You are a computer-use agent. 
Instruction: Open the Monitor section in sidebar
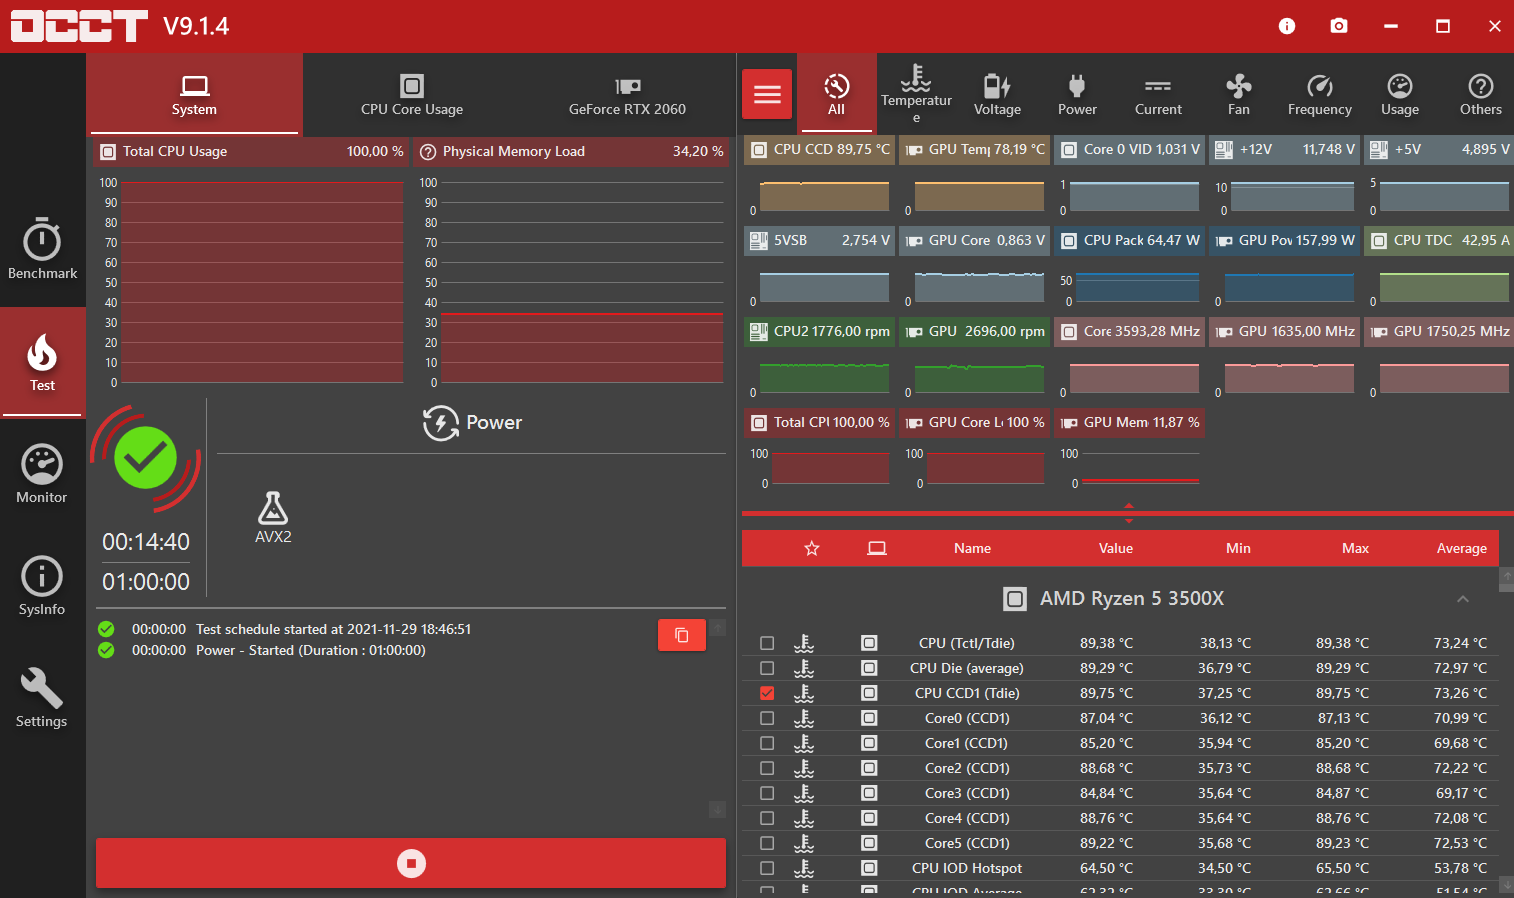point(42,473)
